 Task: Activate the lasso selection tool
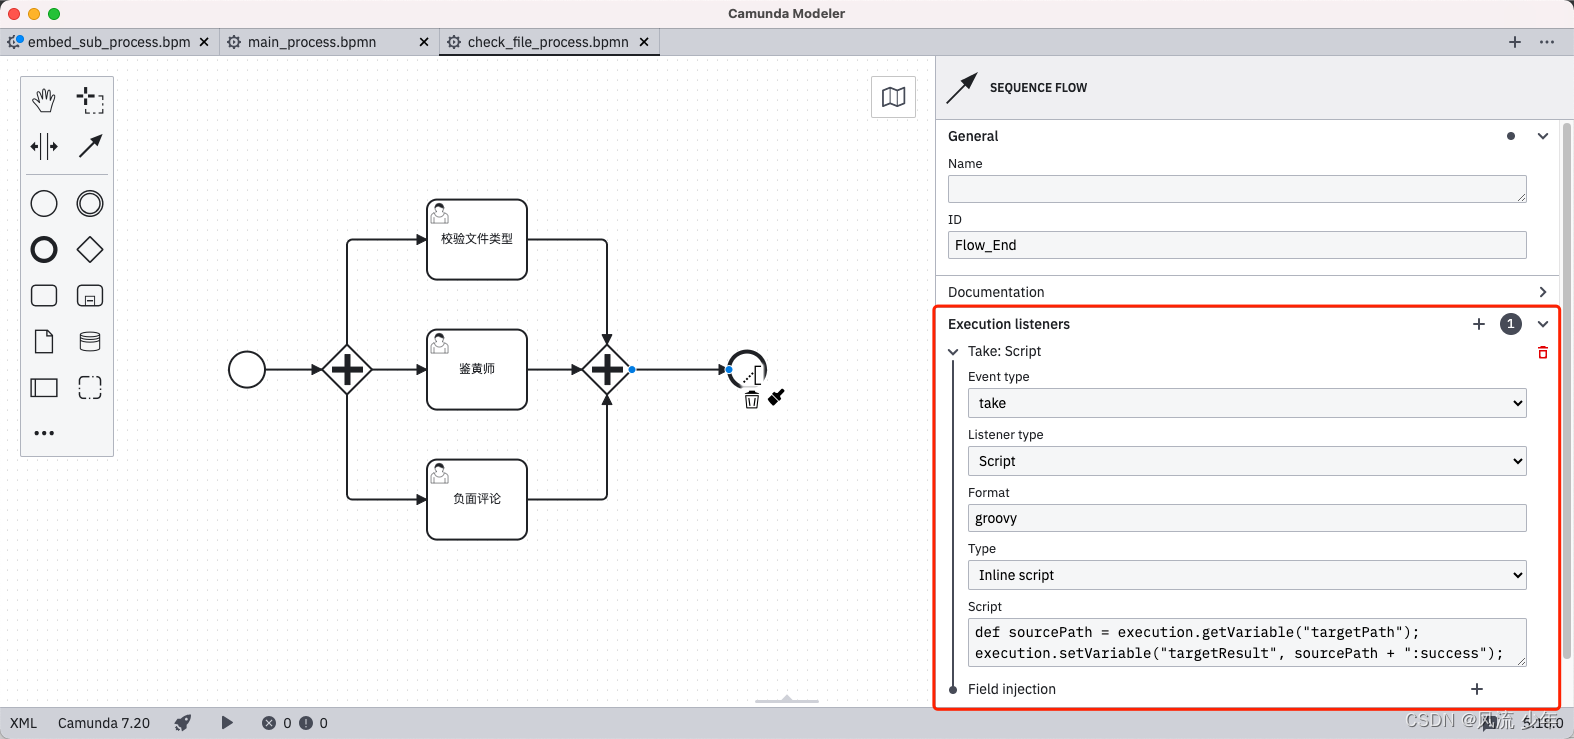pos(90,100)
